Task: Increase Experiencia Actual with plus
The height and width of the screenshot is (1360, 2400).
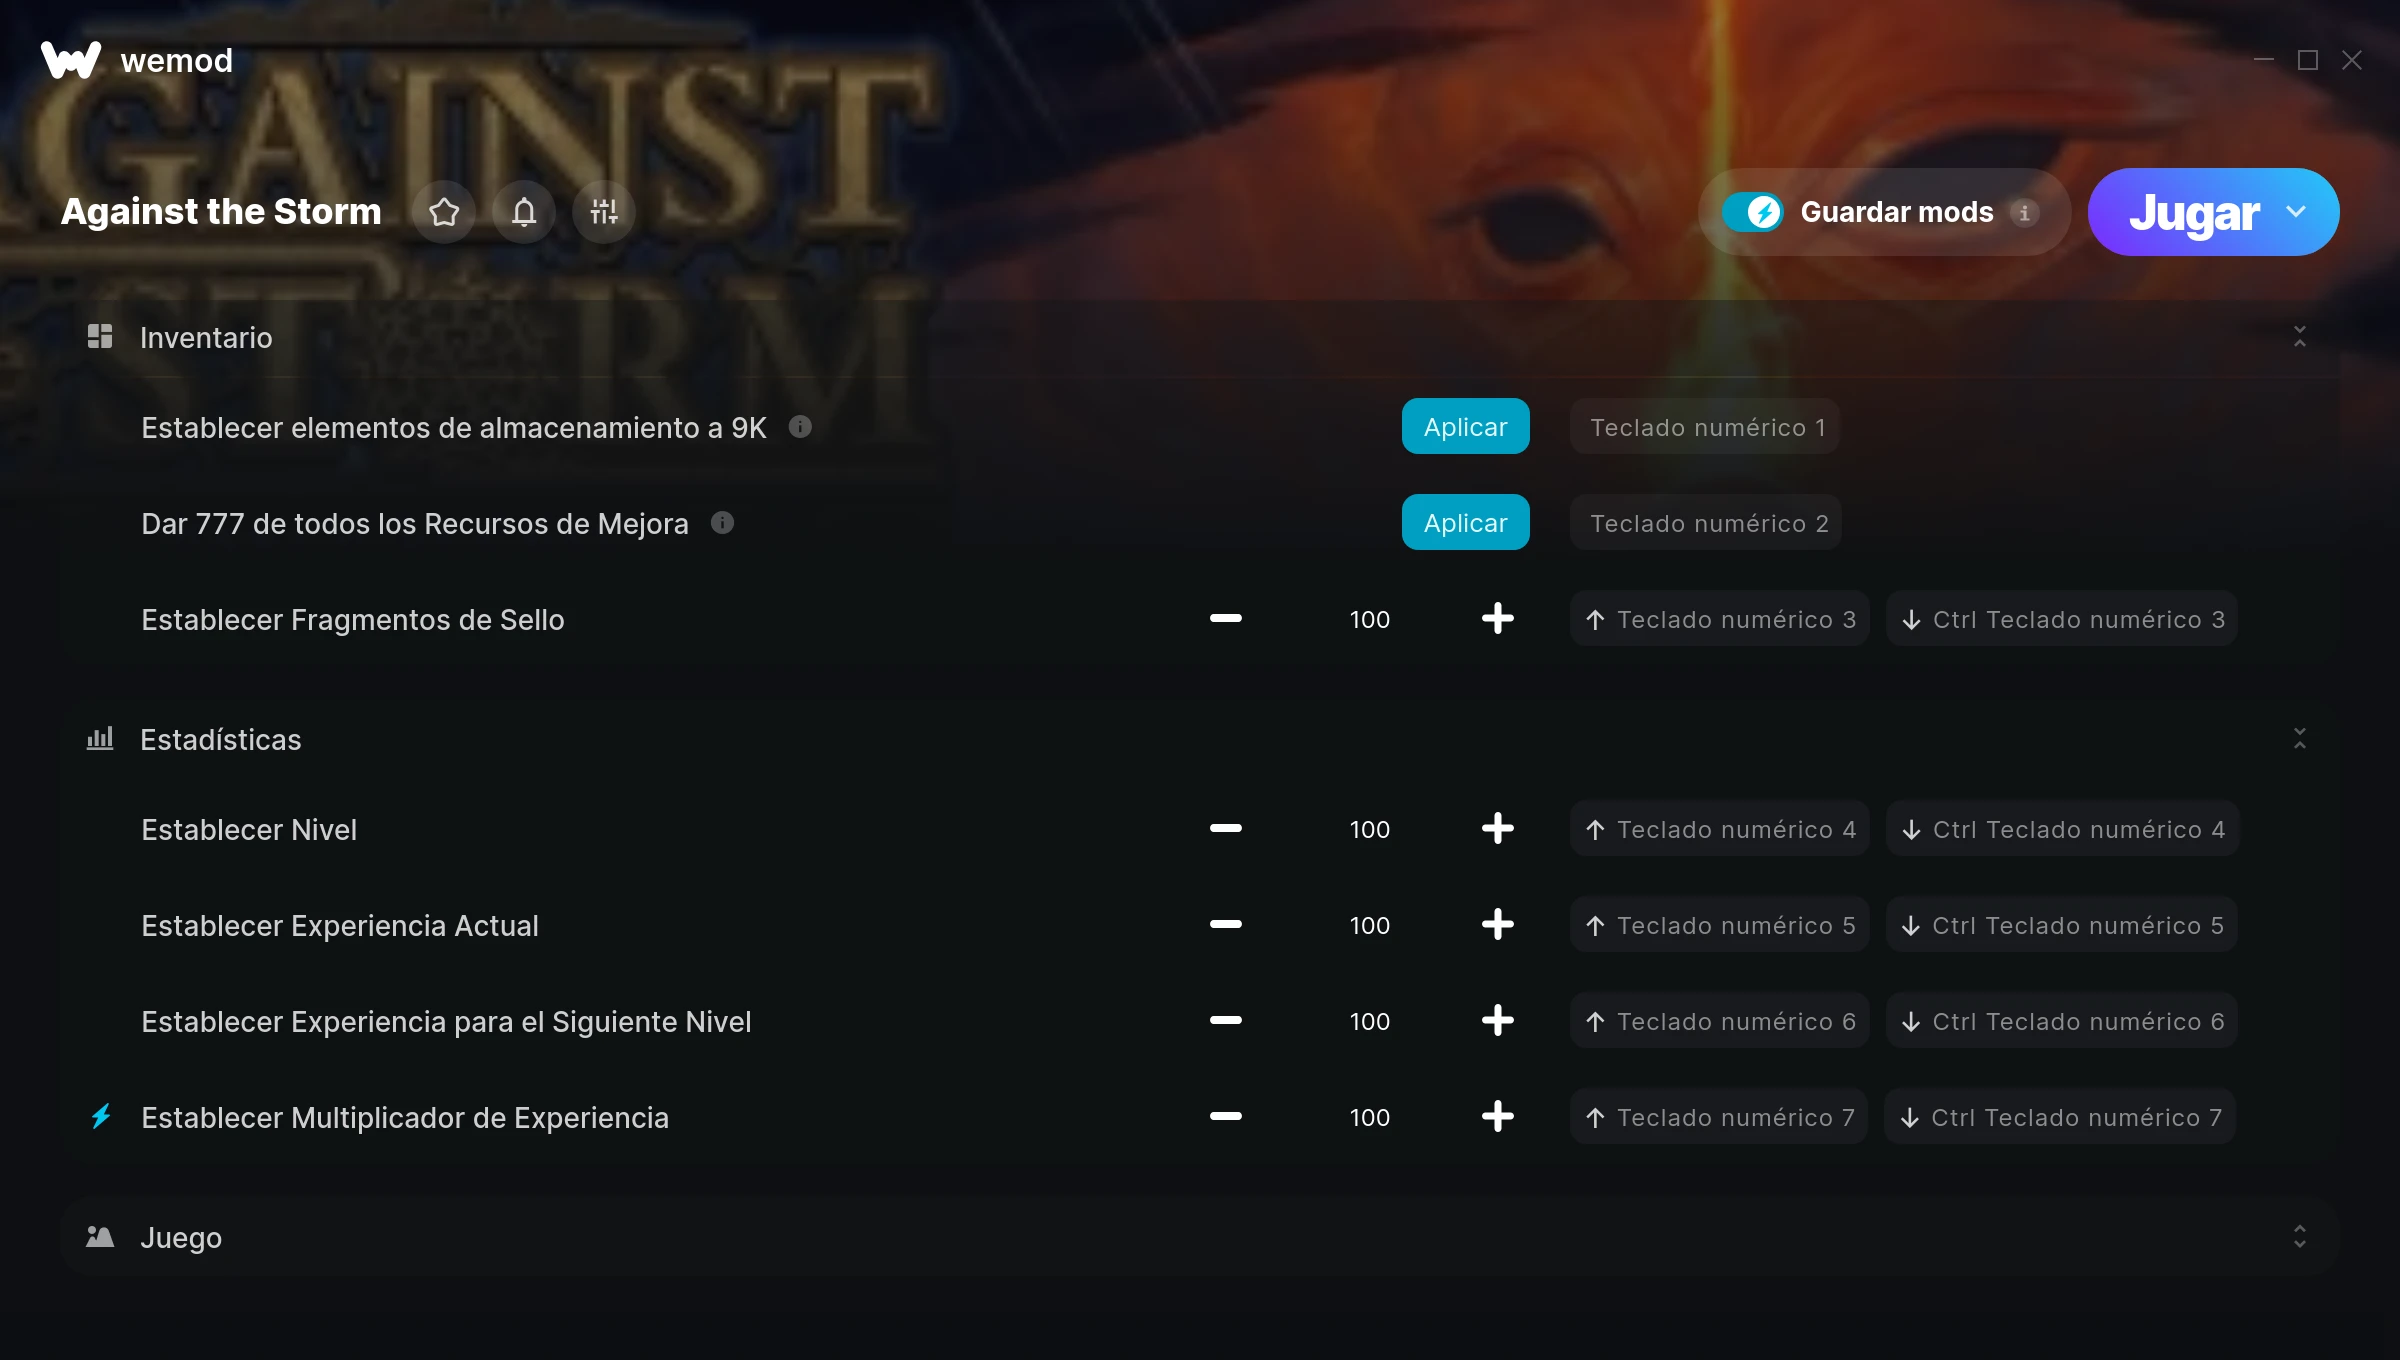Action: point(1497,925)
